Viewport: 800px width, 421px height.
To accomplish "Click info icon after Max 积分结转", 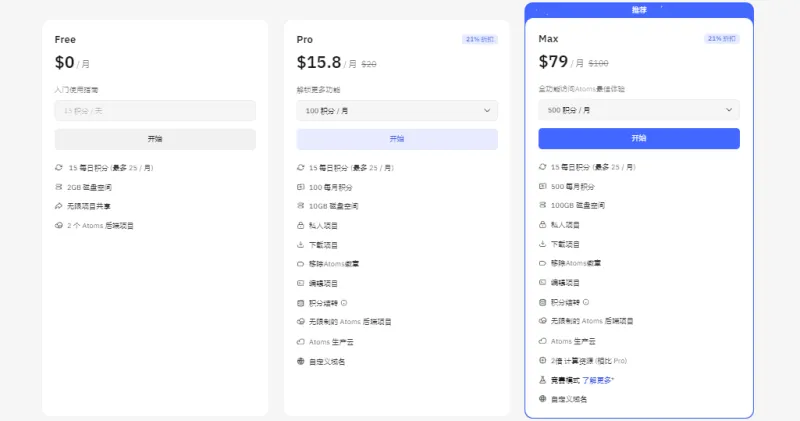I will (586, 302).
